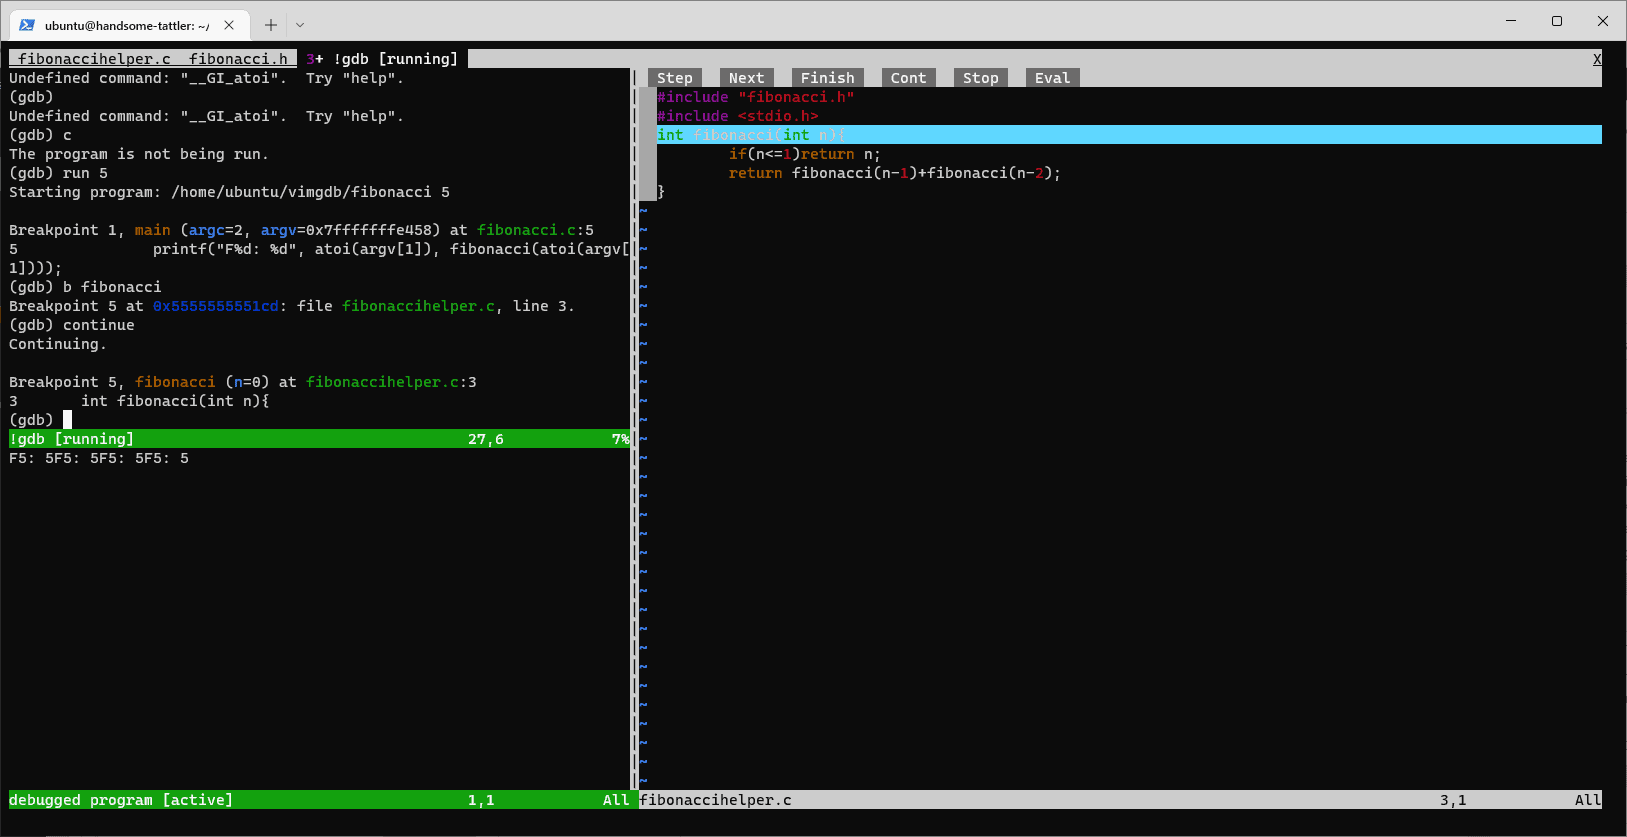Image resolution: width=1627 pixels, height=837 pixels.
Task: Click the '(gdb) b fibonacci' command line
Action: [85, 287]
